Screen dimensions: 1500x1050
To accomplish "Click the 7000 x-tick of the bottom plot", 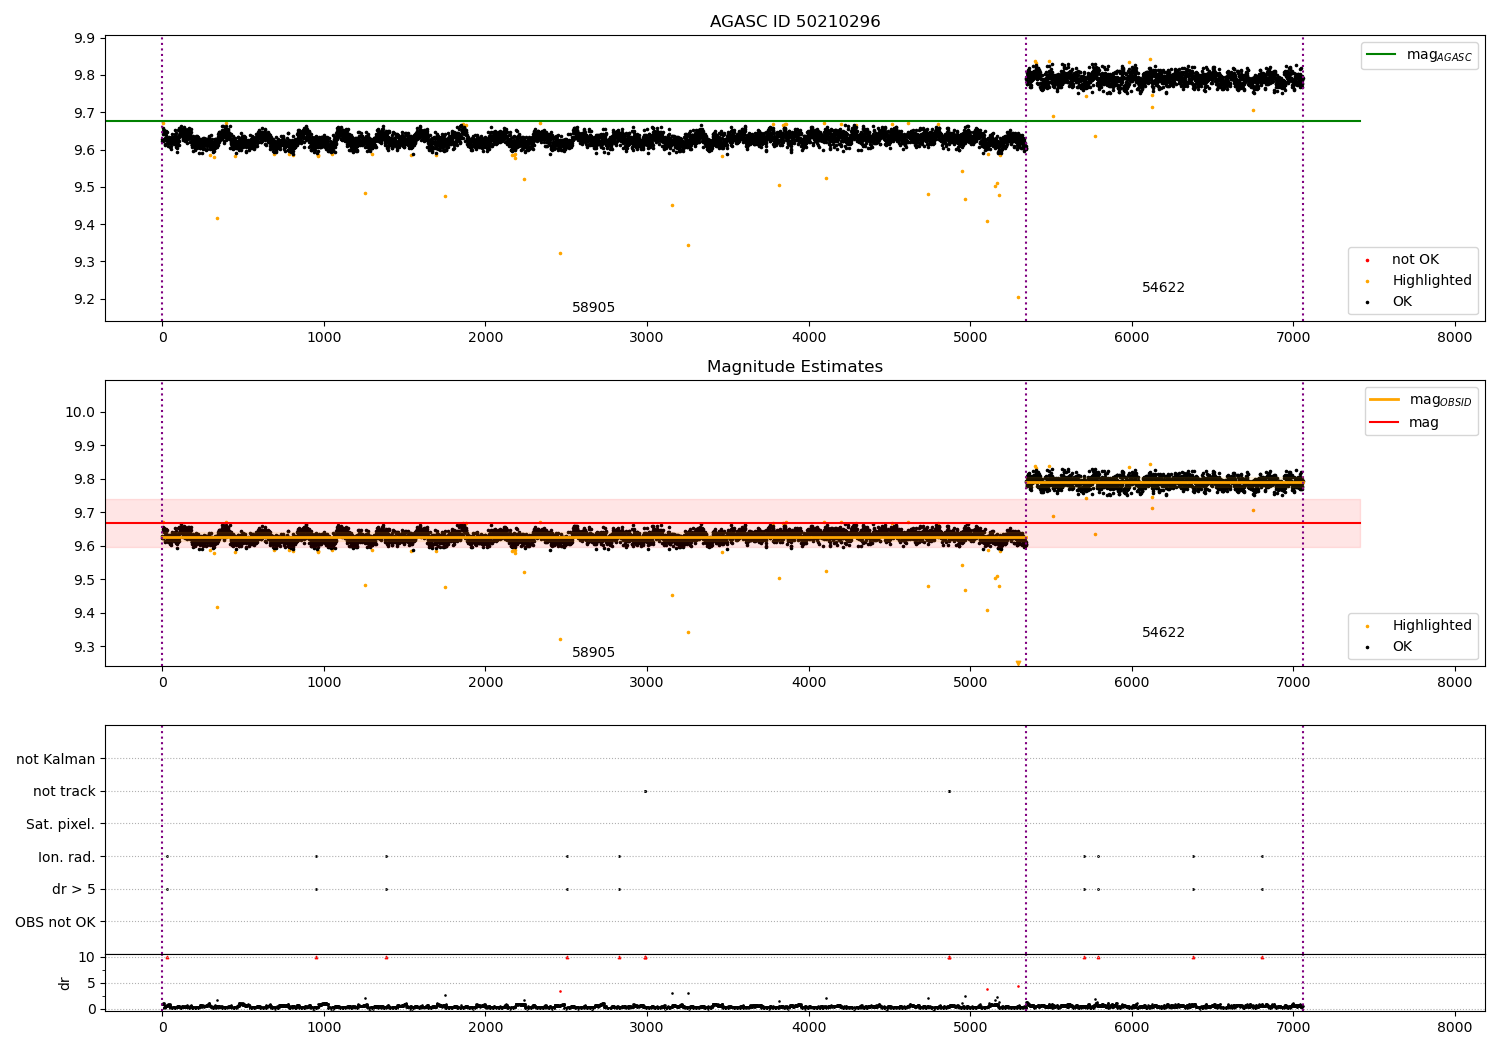I will pos(1293,1028).
